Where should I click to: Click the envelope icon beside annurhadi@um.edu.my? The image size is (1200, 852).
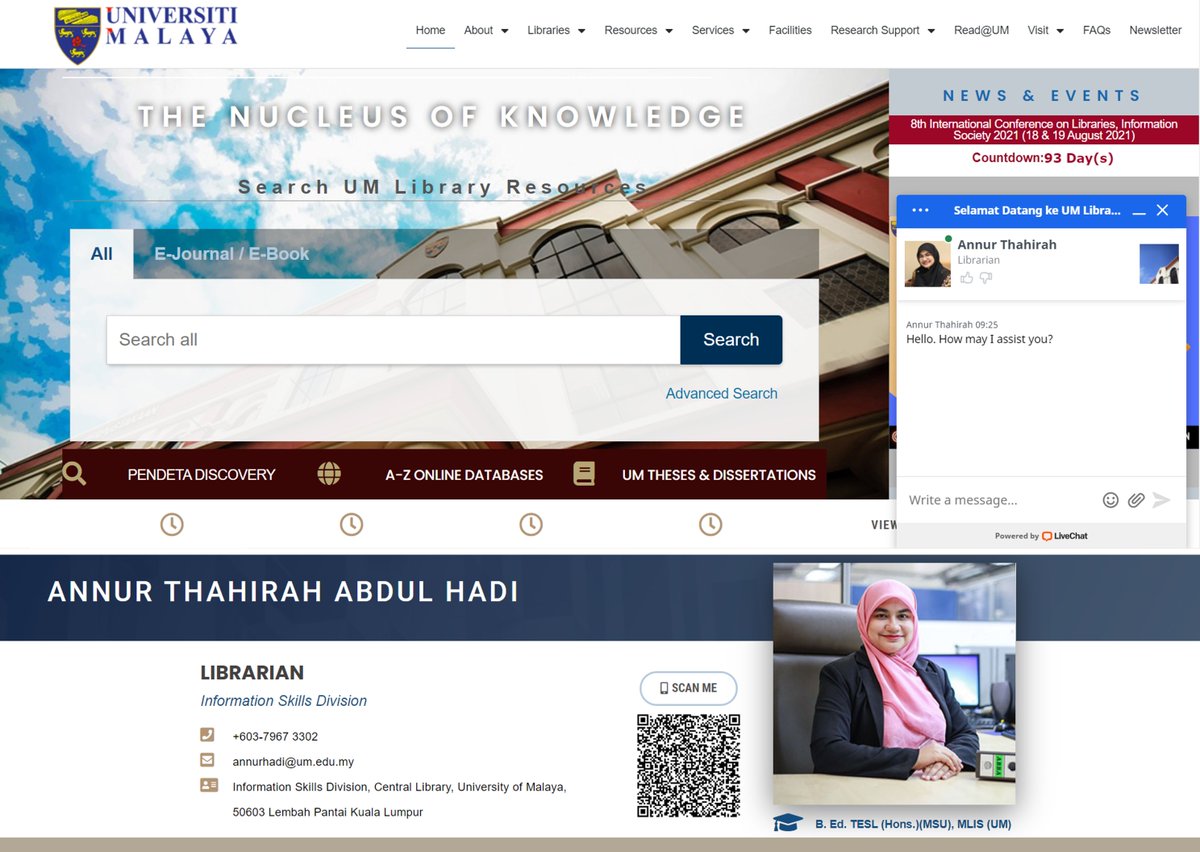[208, 760]
